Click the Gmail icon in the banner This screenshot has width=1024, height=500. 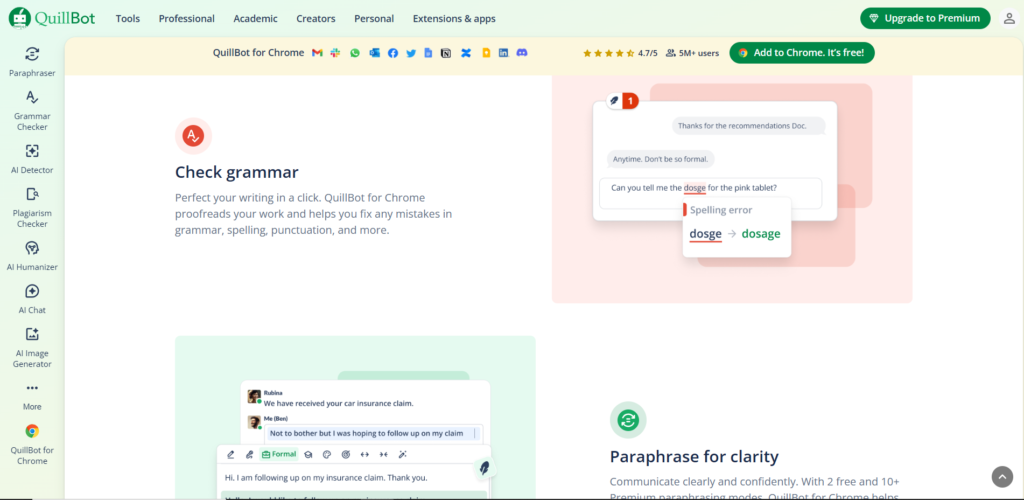tap(317, 53)
